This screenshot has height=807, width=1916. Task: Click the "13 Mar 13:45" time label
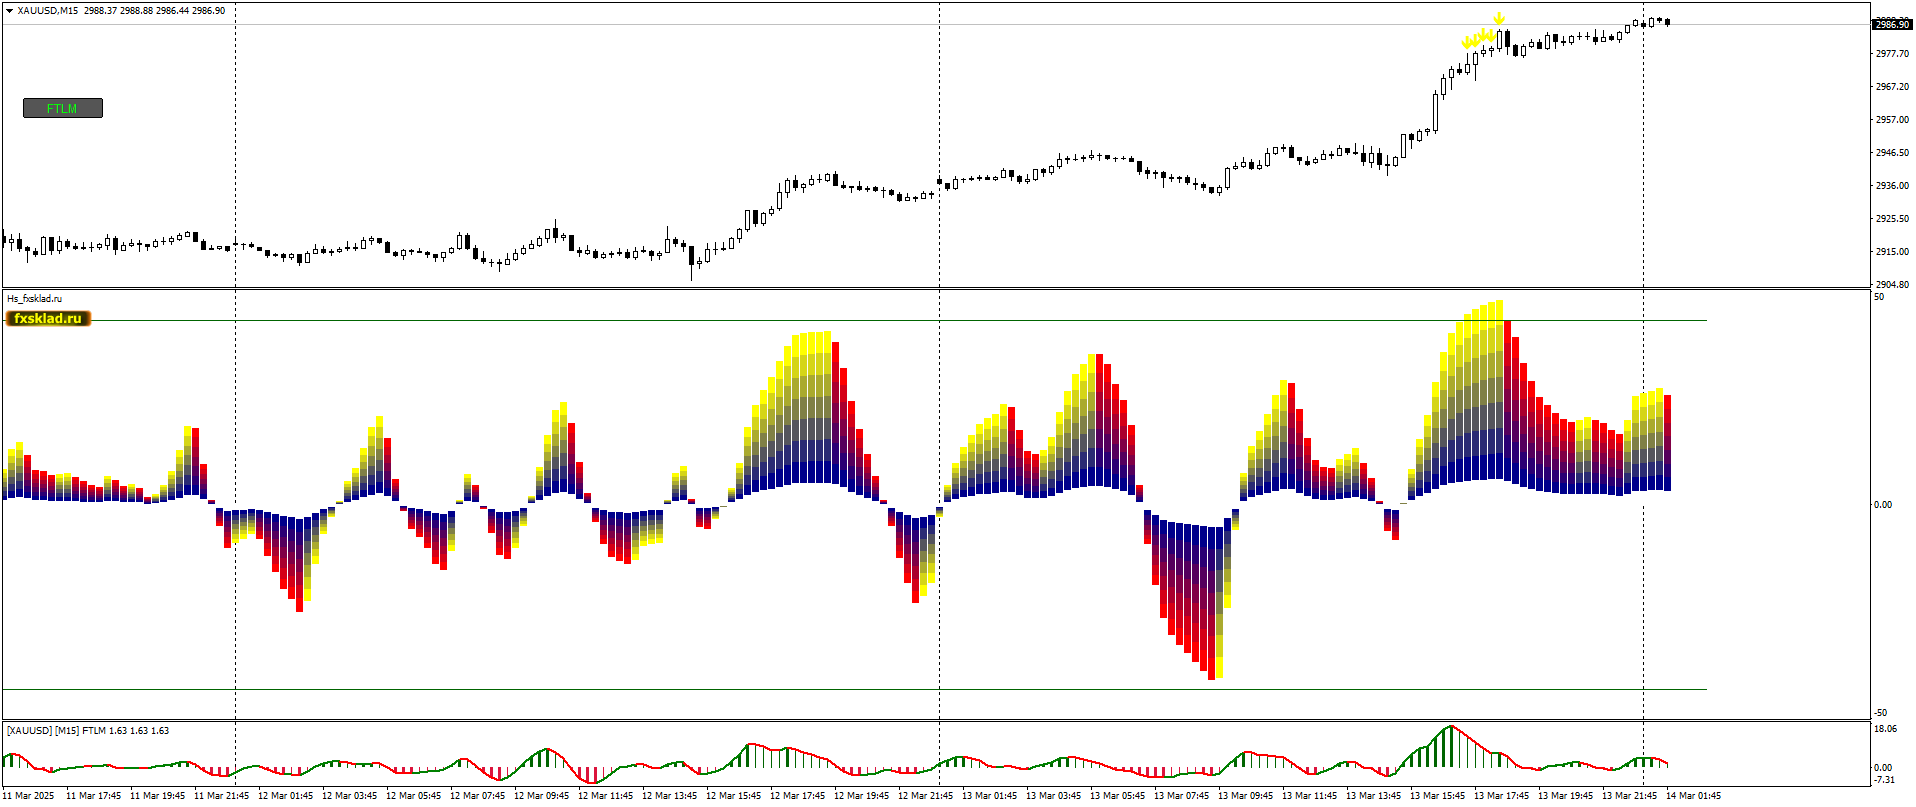point(1374,796)
